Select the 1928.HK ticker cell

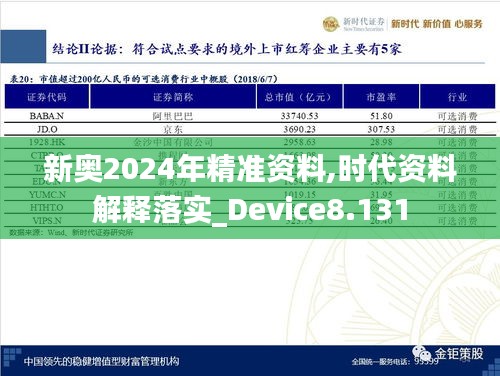point(47,142)
